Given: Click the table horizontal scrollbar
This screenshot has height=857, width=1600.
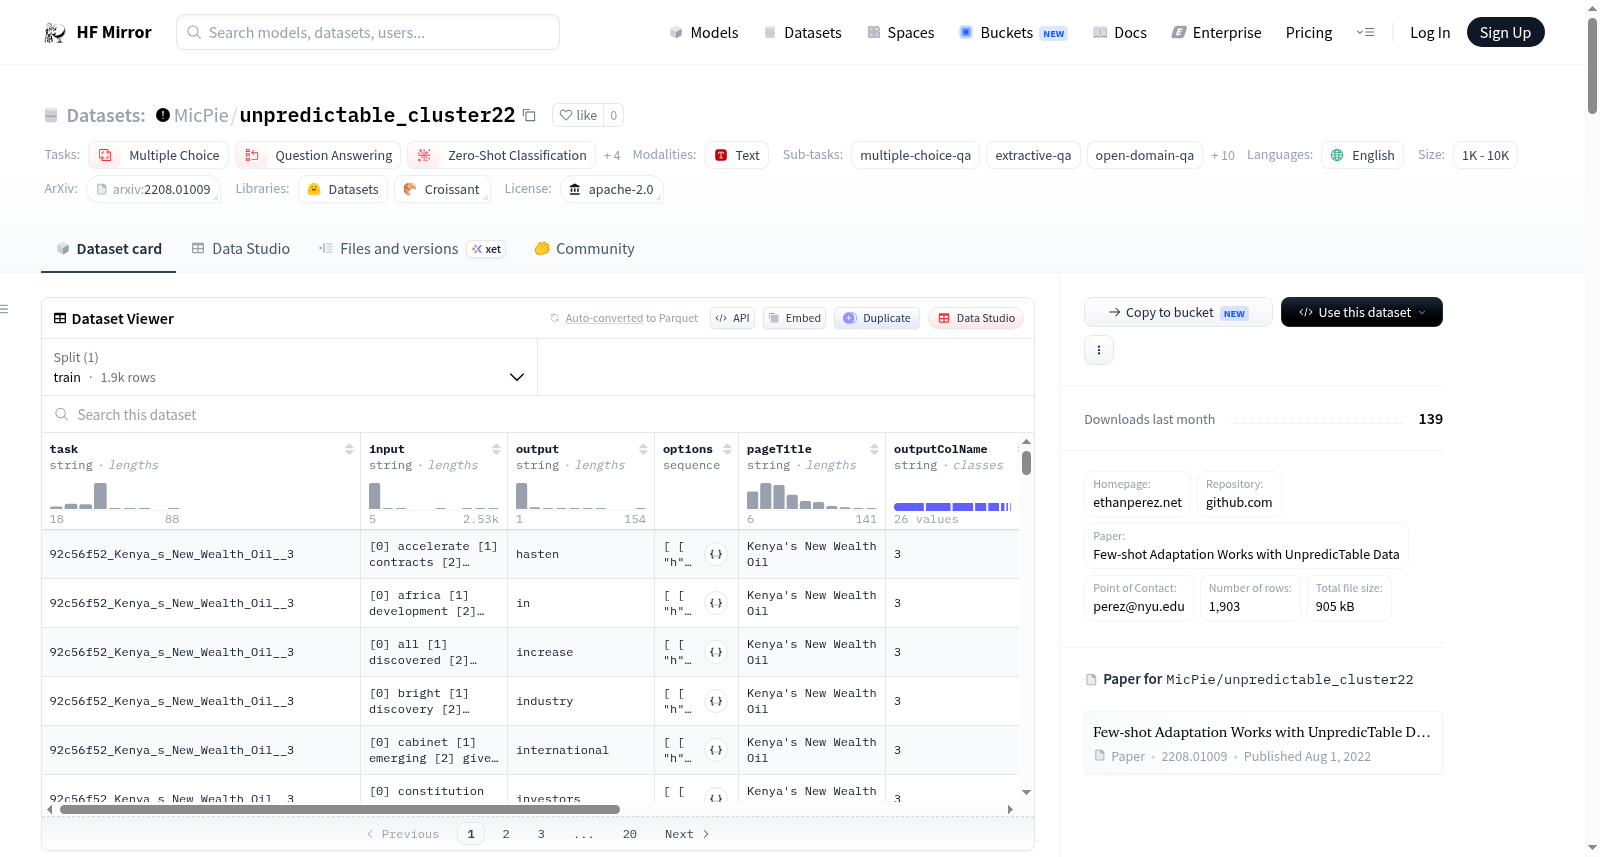Looking at the screenshot, I should 340,809.
